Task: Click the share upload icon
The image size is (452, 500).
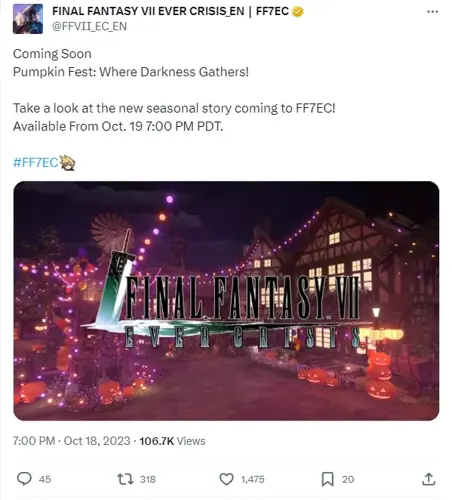Action: [x=429, y=479]
